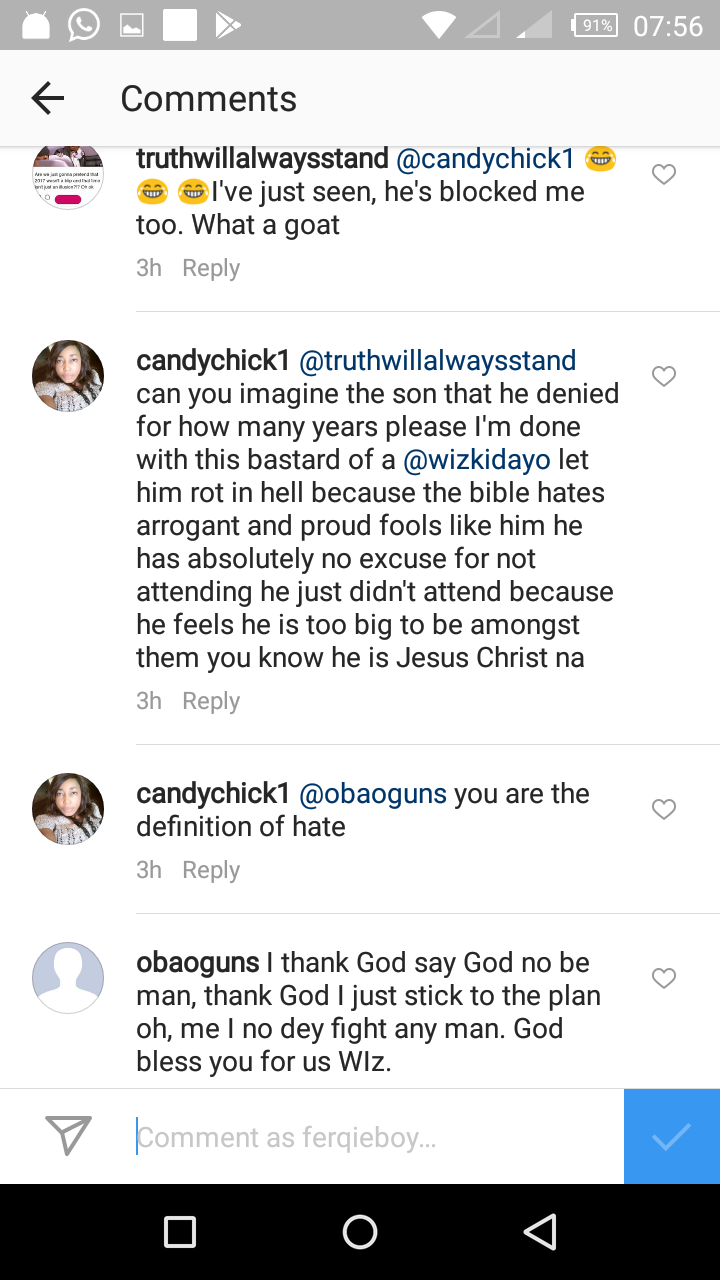
Task: Open truthwillalwaysstand's profile picture
Action: tap(68, 176)
